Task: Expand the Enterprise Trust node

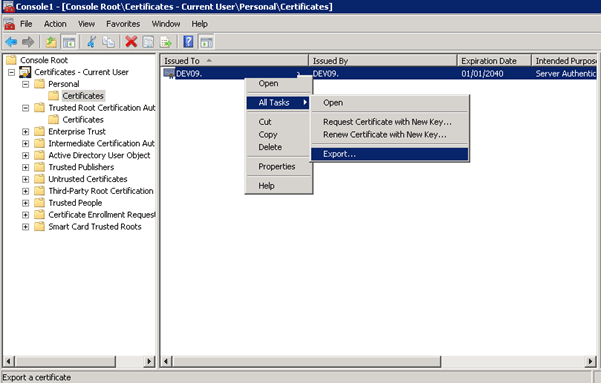Action: point(25,132)
